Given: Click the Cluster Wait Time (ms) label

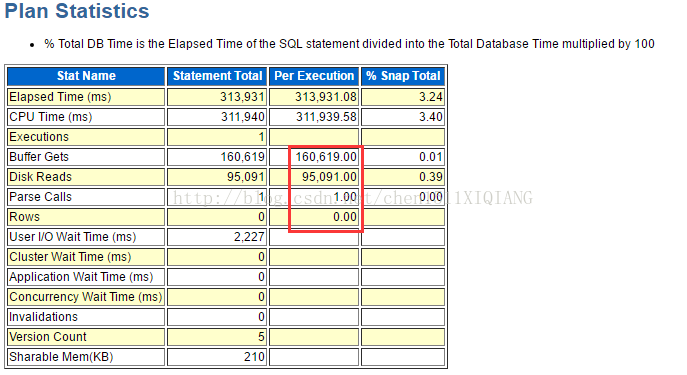Looking at the screenshot, I should (70, 257).
